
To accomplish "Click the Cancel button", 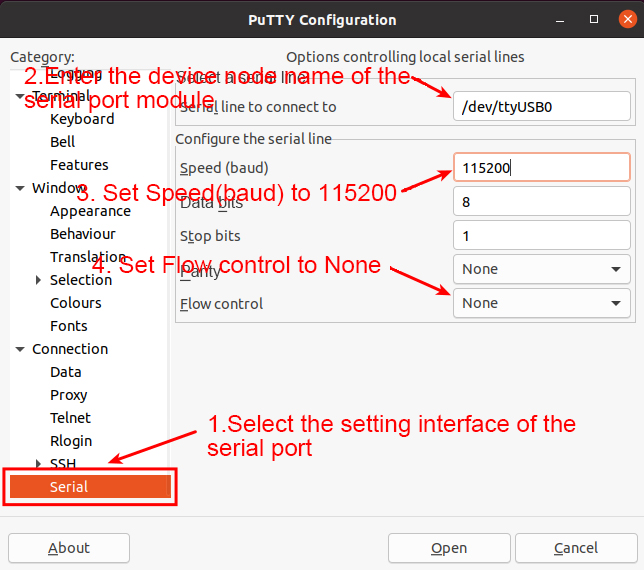I will tap(576, 548).
